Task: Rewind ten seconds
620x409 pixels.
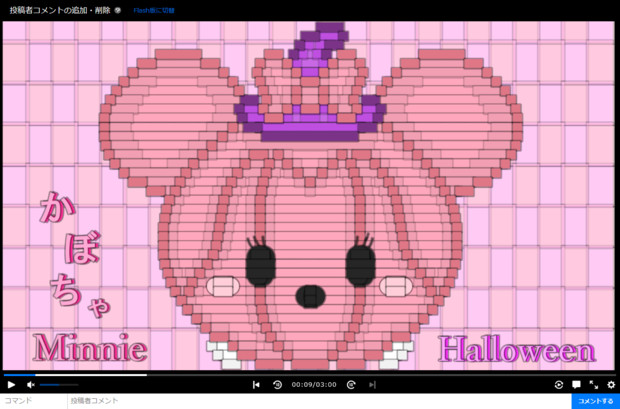Action: point(277,384)
